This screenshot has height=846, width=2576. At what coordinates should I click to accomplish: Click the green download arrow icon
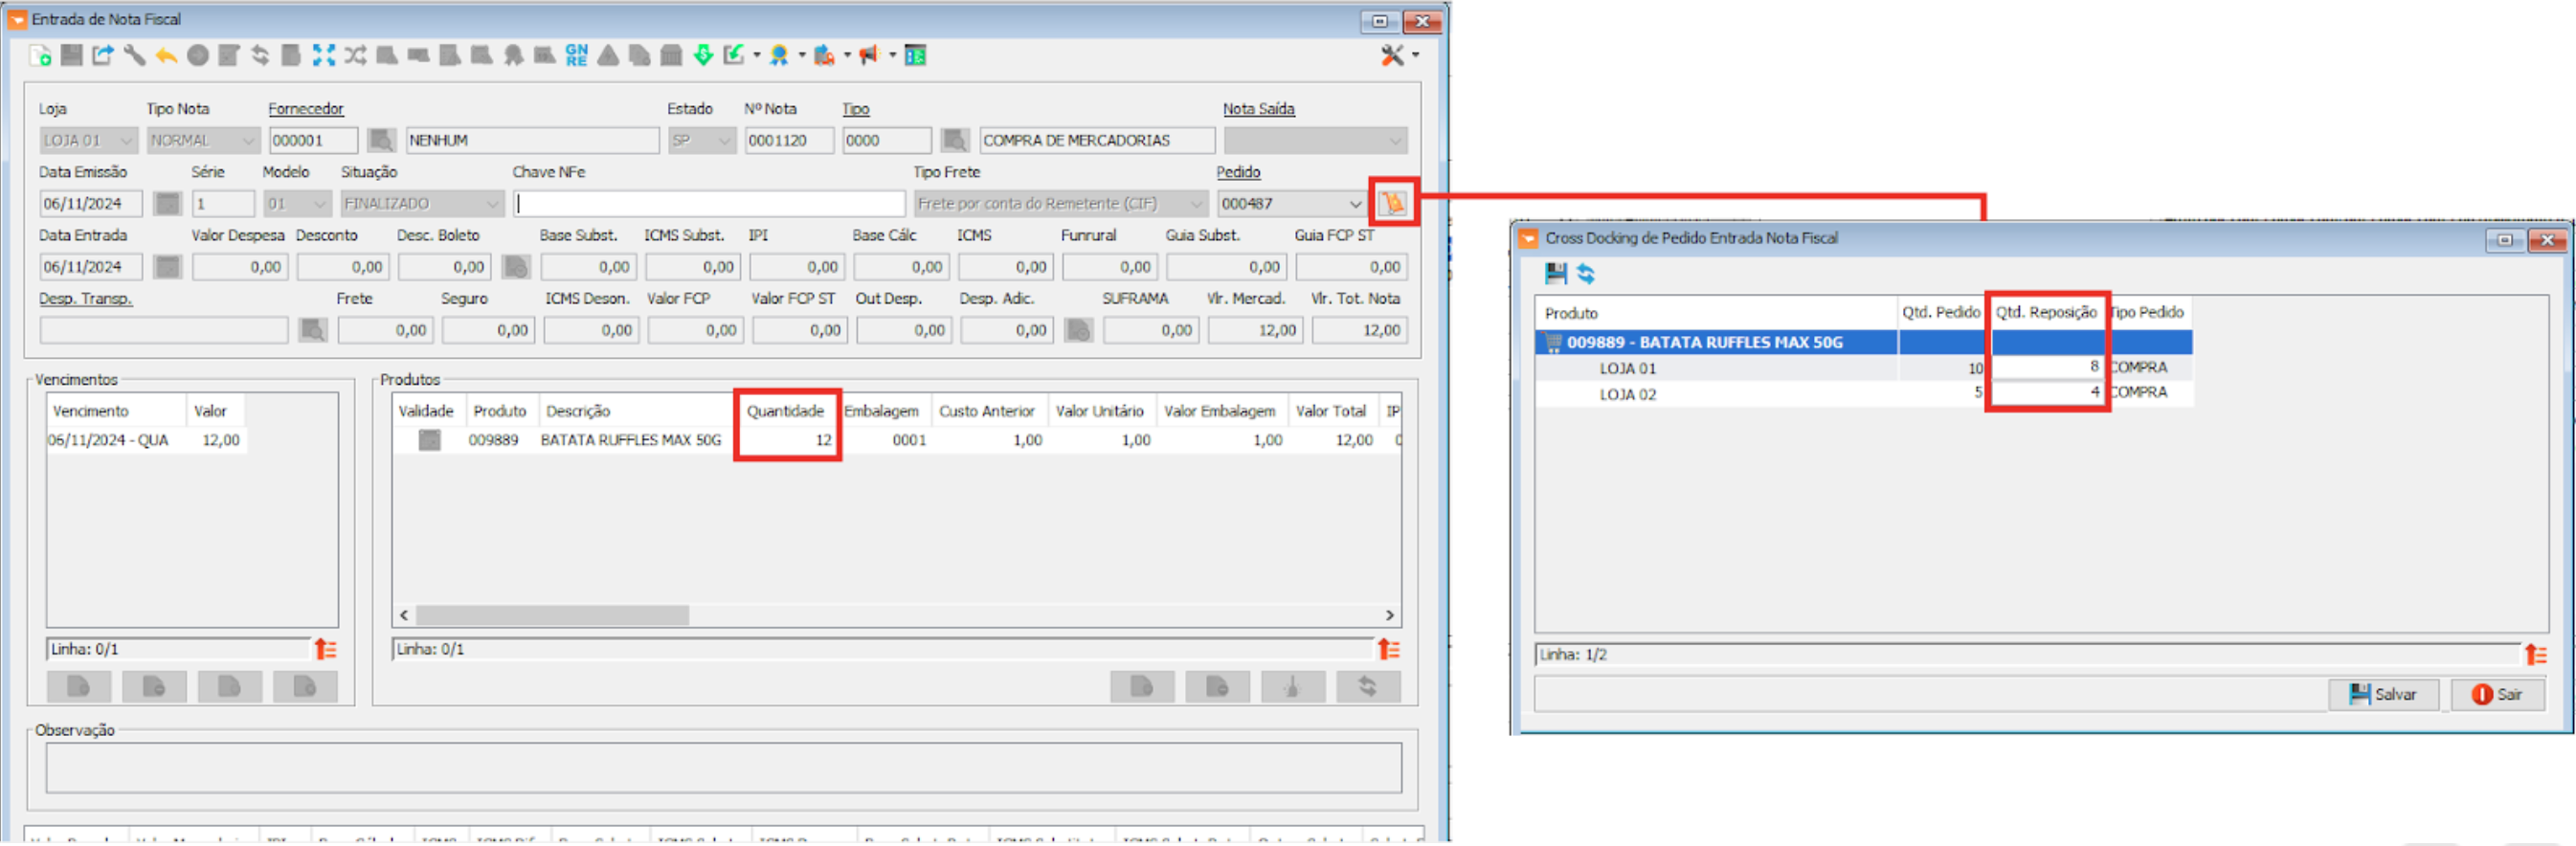click(703, 56)
